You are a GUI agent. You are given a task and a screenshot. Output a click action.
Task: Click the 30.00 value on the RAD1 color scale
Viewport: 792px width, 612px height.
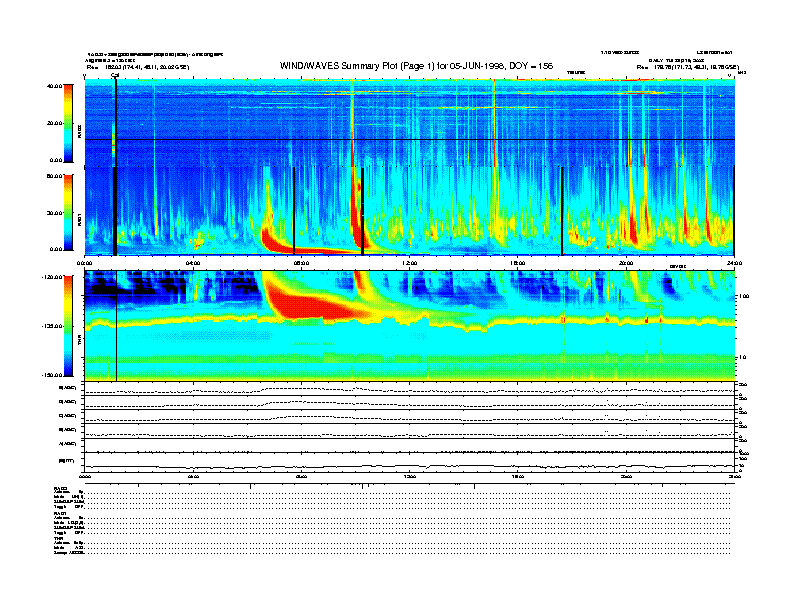click(55, 213)
